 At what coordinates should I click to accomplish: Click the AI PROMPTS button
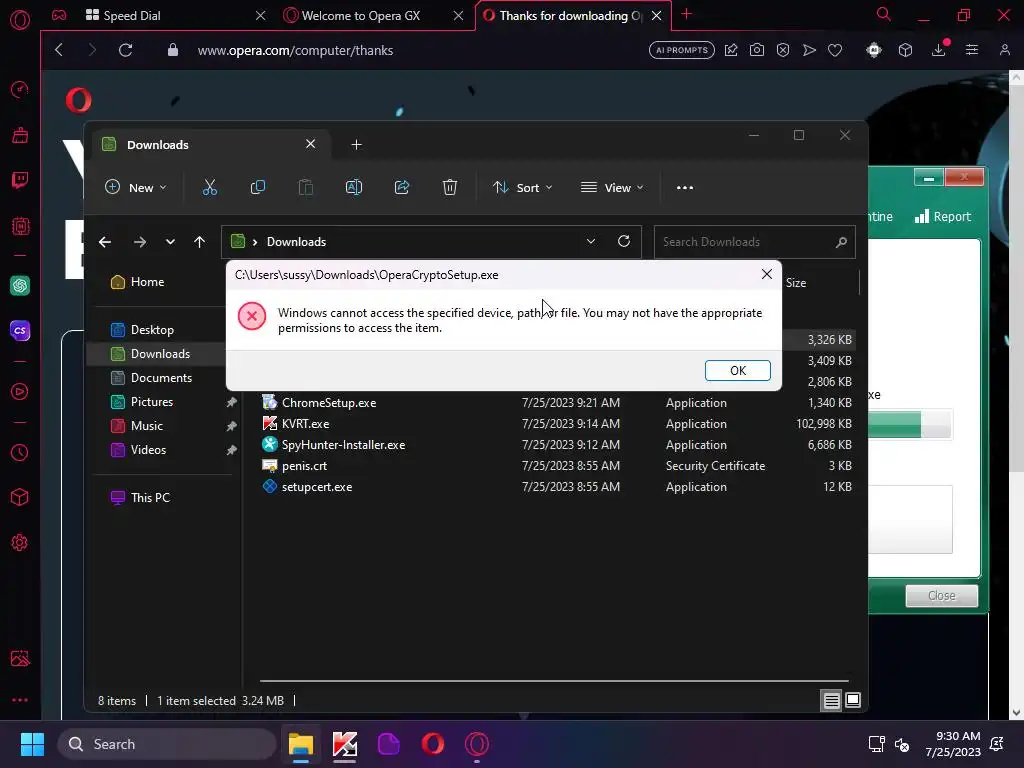681,50
